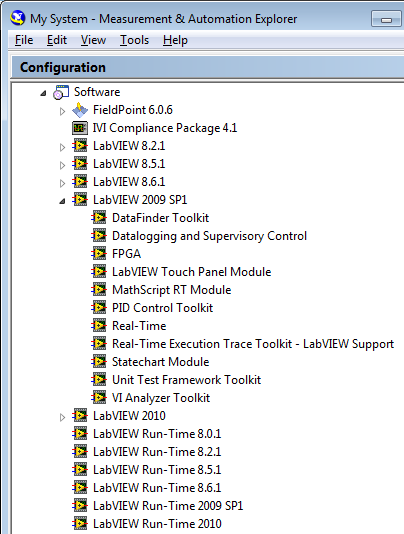This screenshot has height=534, width=404.
Task: Select the Real-Time label
Action: click(139, 326)
